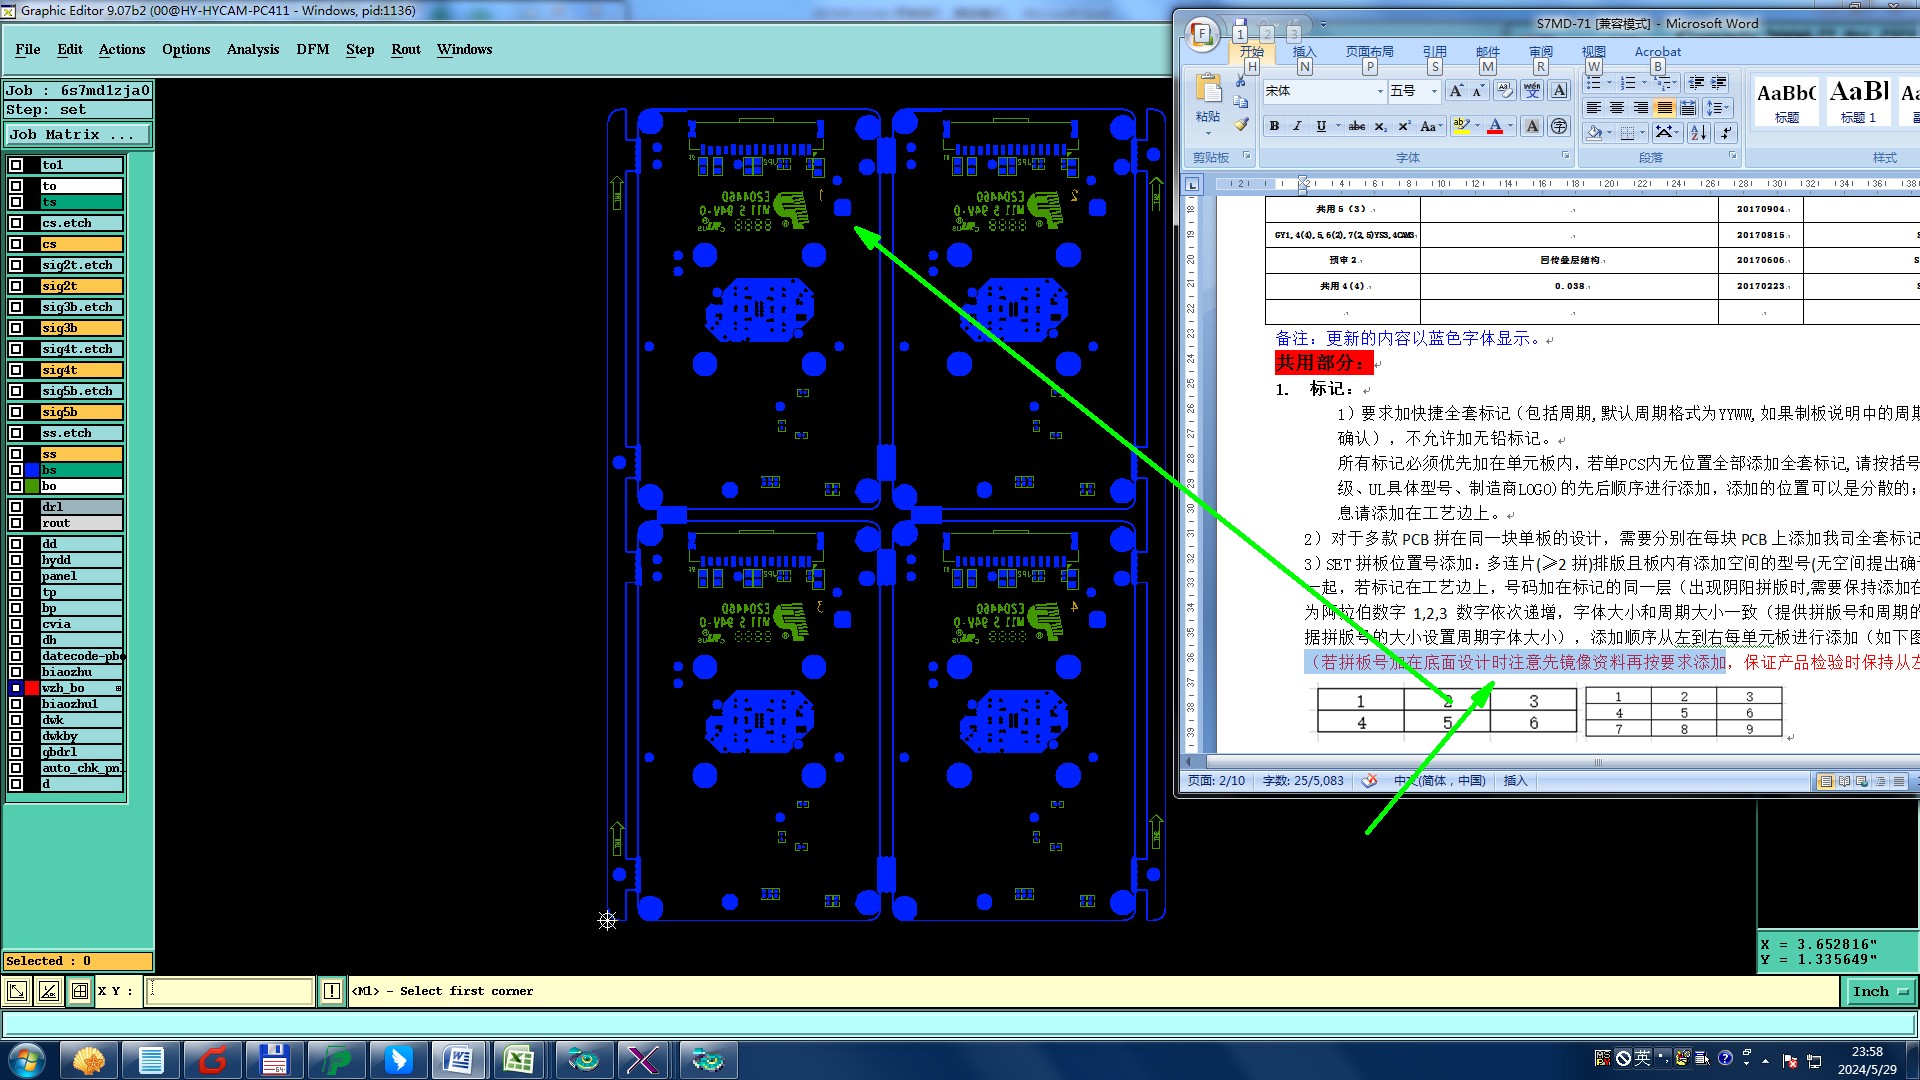Open the DFM menu

pyautogui.click(x=312, y=49)
